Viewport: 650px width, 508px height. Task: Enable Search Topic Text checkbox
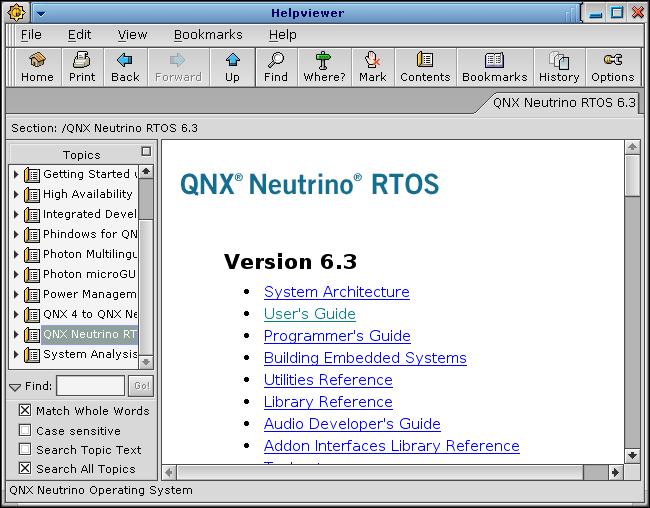(25, 449)
